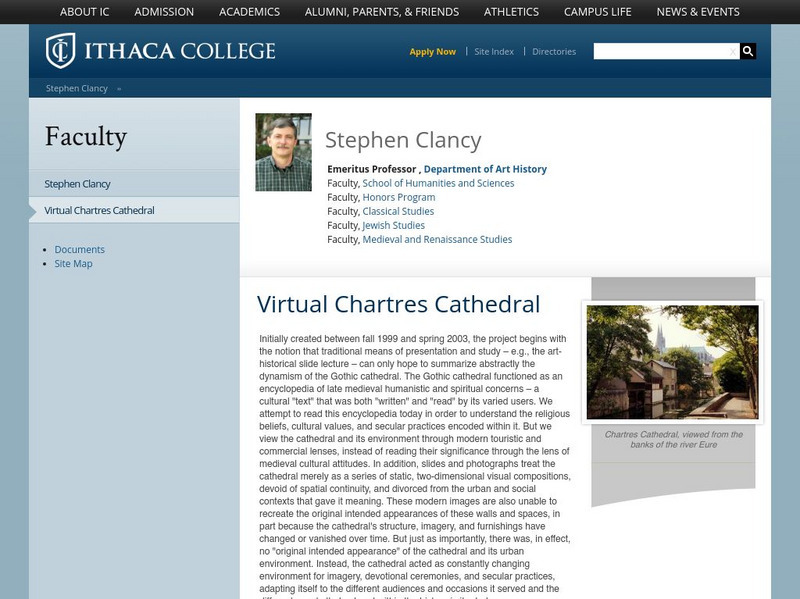This screenshot has width=800, height=599.
Task: Select Virtual Chartres Cathedral in sidebar
Action: point(99,211)
